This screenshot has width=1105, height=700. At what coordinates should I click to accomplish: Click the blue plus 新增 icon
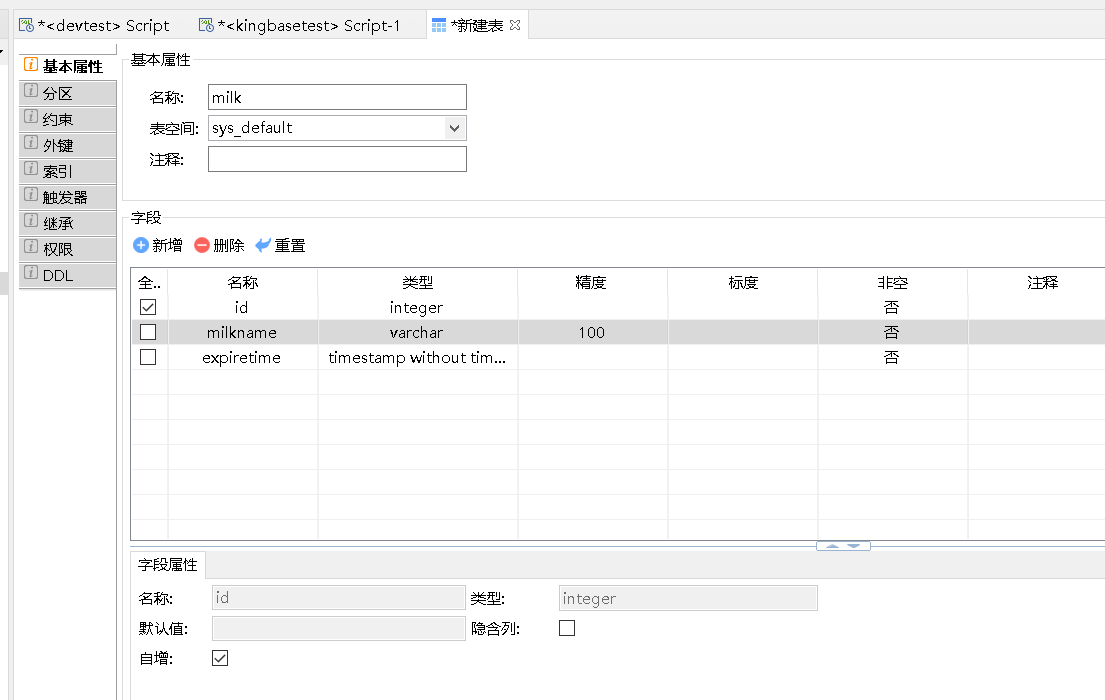[x=141, y=245]
